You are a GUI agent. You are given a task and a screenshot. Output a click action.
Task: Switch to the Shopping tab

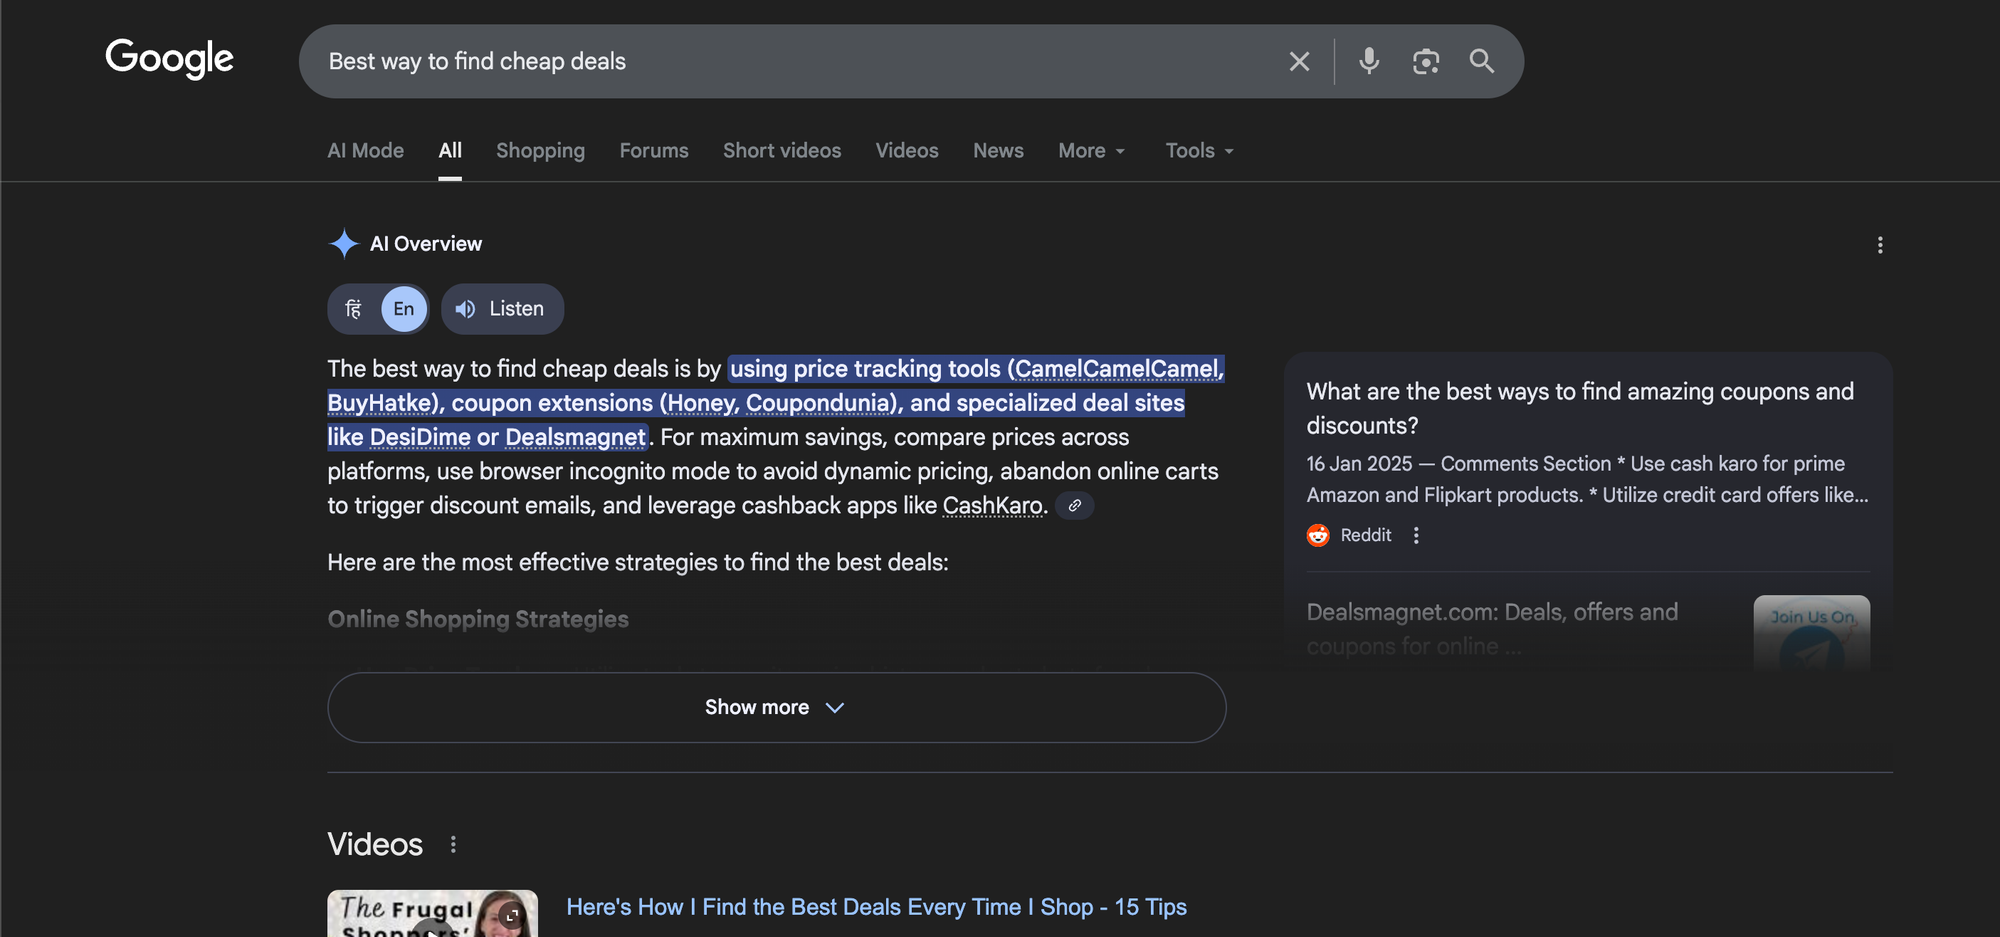pos(540,150)
